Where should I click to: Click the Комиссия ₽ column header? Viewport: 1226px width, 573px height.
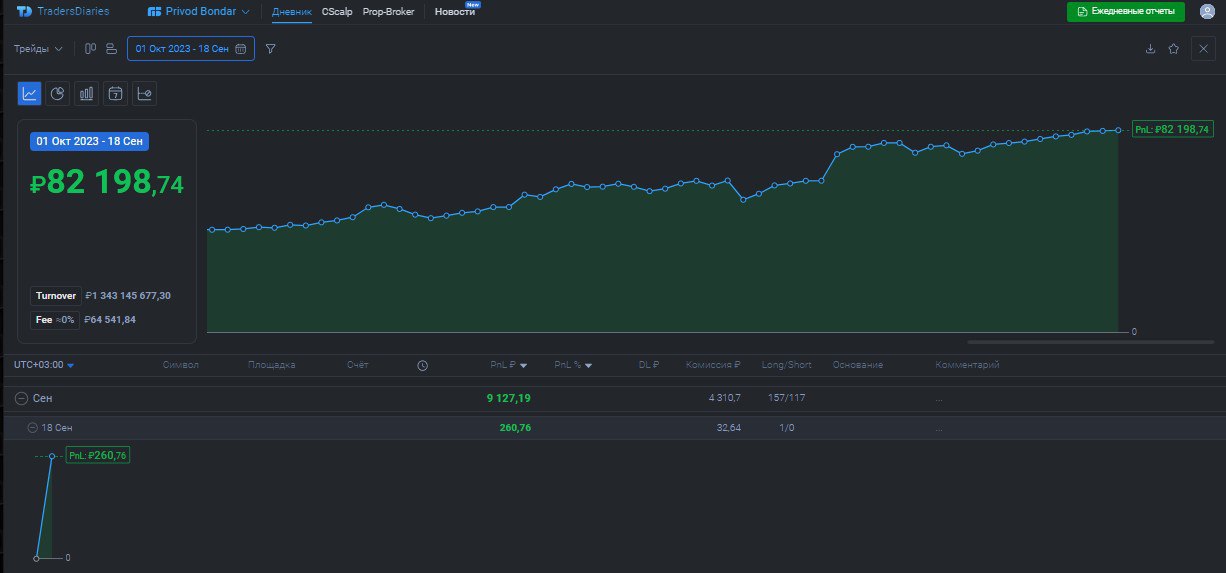pyautogui.click(x=713, y=365)
